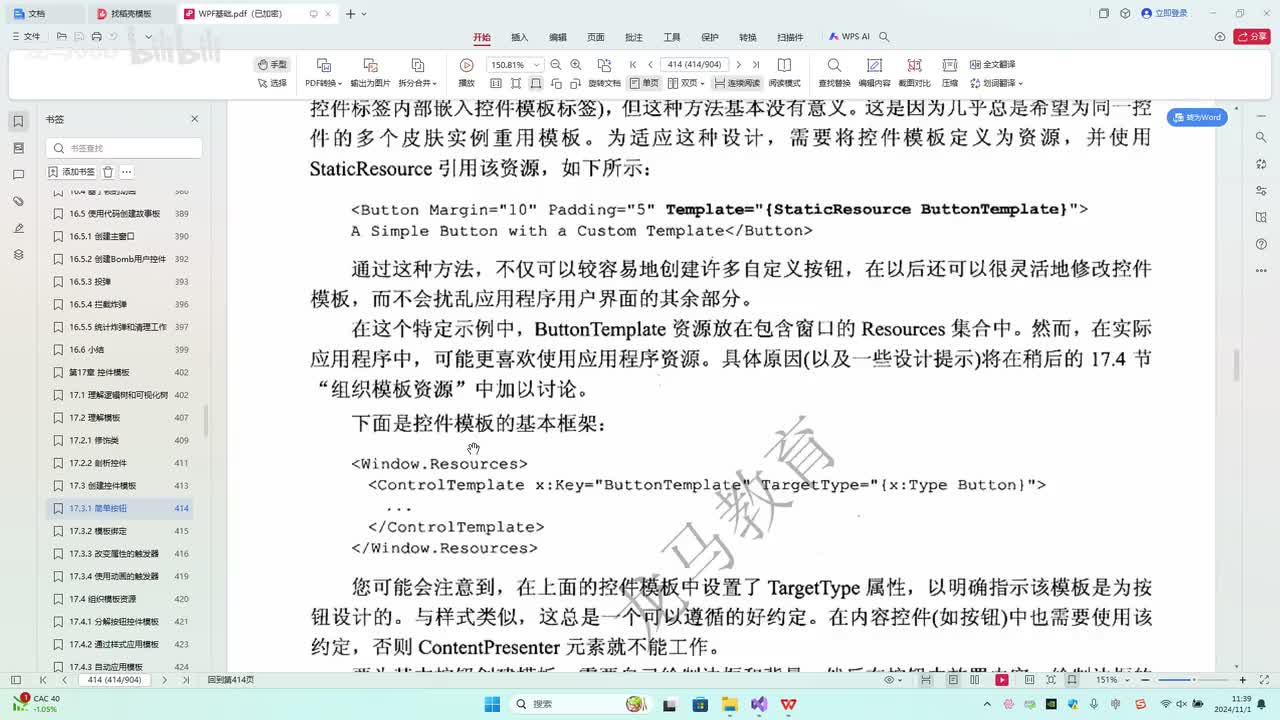Delete bookmark with trash icon
The width and height of the screenshot is (1280, 720).
(x=109, y=172)
